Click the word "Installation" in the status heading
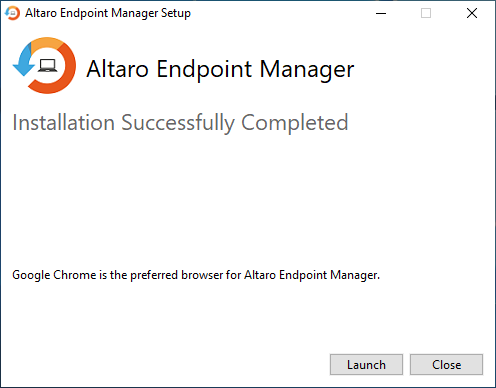496x388 pixels. [64, 122]
